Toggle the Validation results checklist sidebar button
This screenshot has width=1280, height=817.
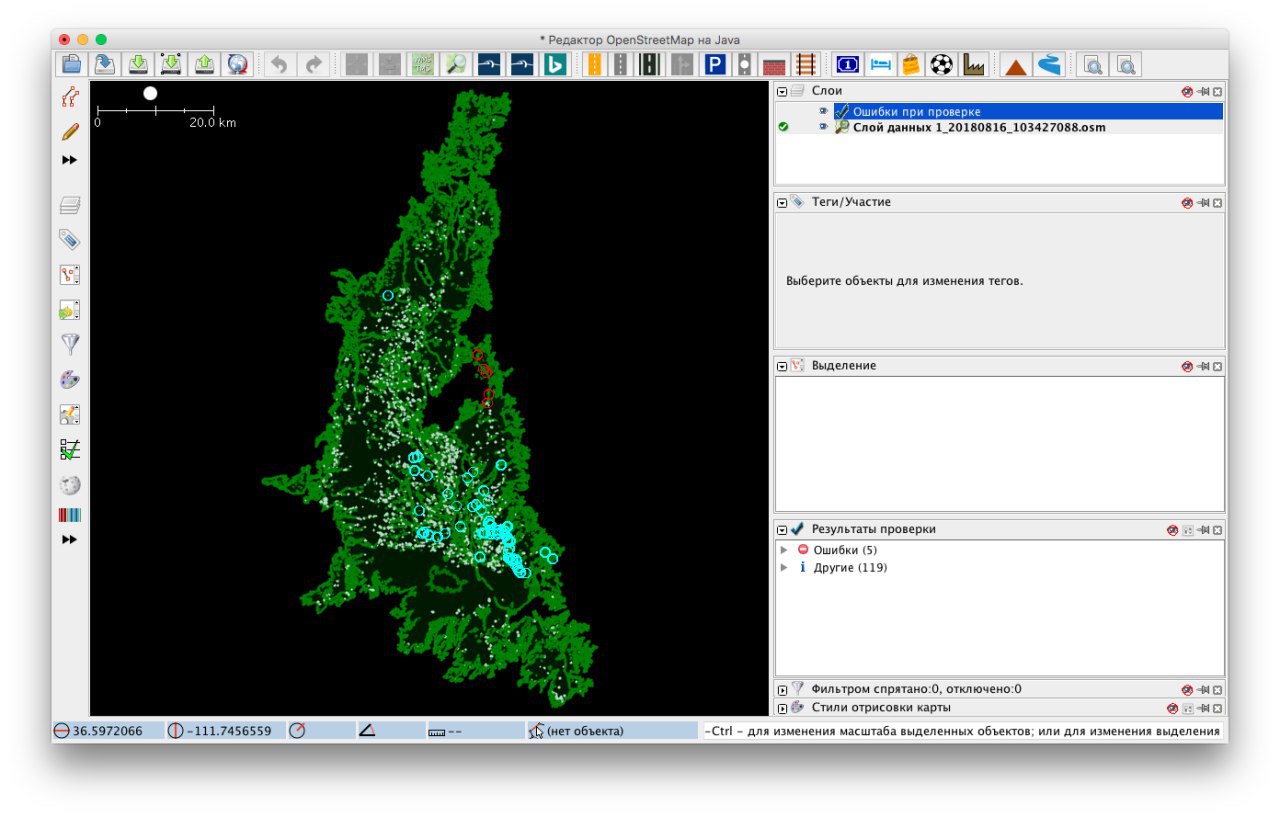(70, 449)
